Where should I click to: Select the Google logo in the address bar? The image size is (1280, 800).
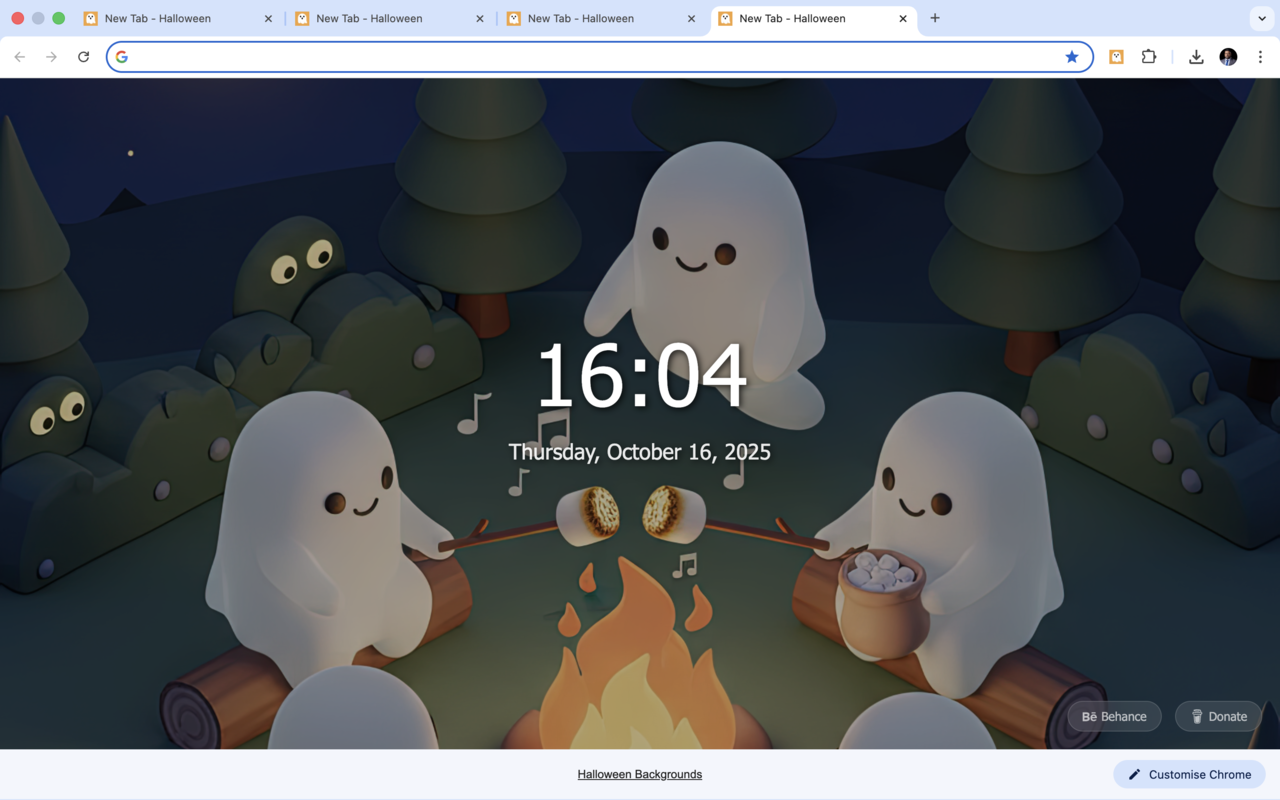pos(121,57)
